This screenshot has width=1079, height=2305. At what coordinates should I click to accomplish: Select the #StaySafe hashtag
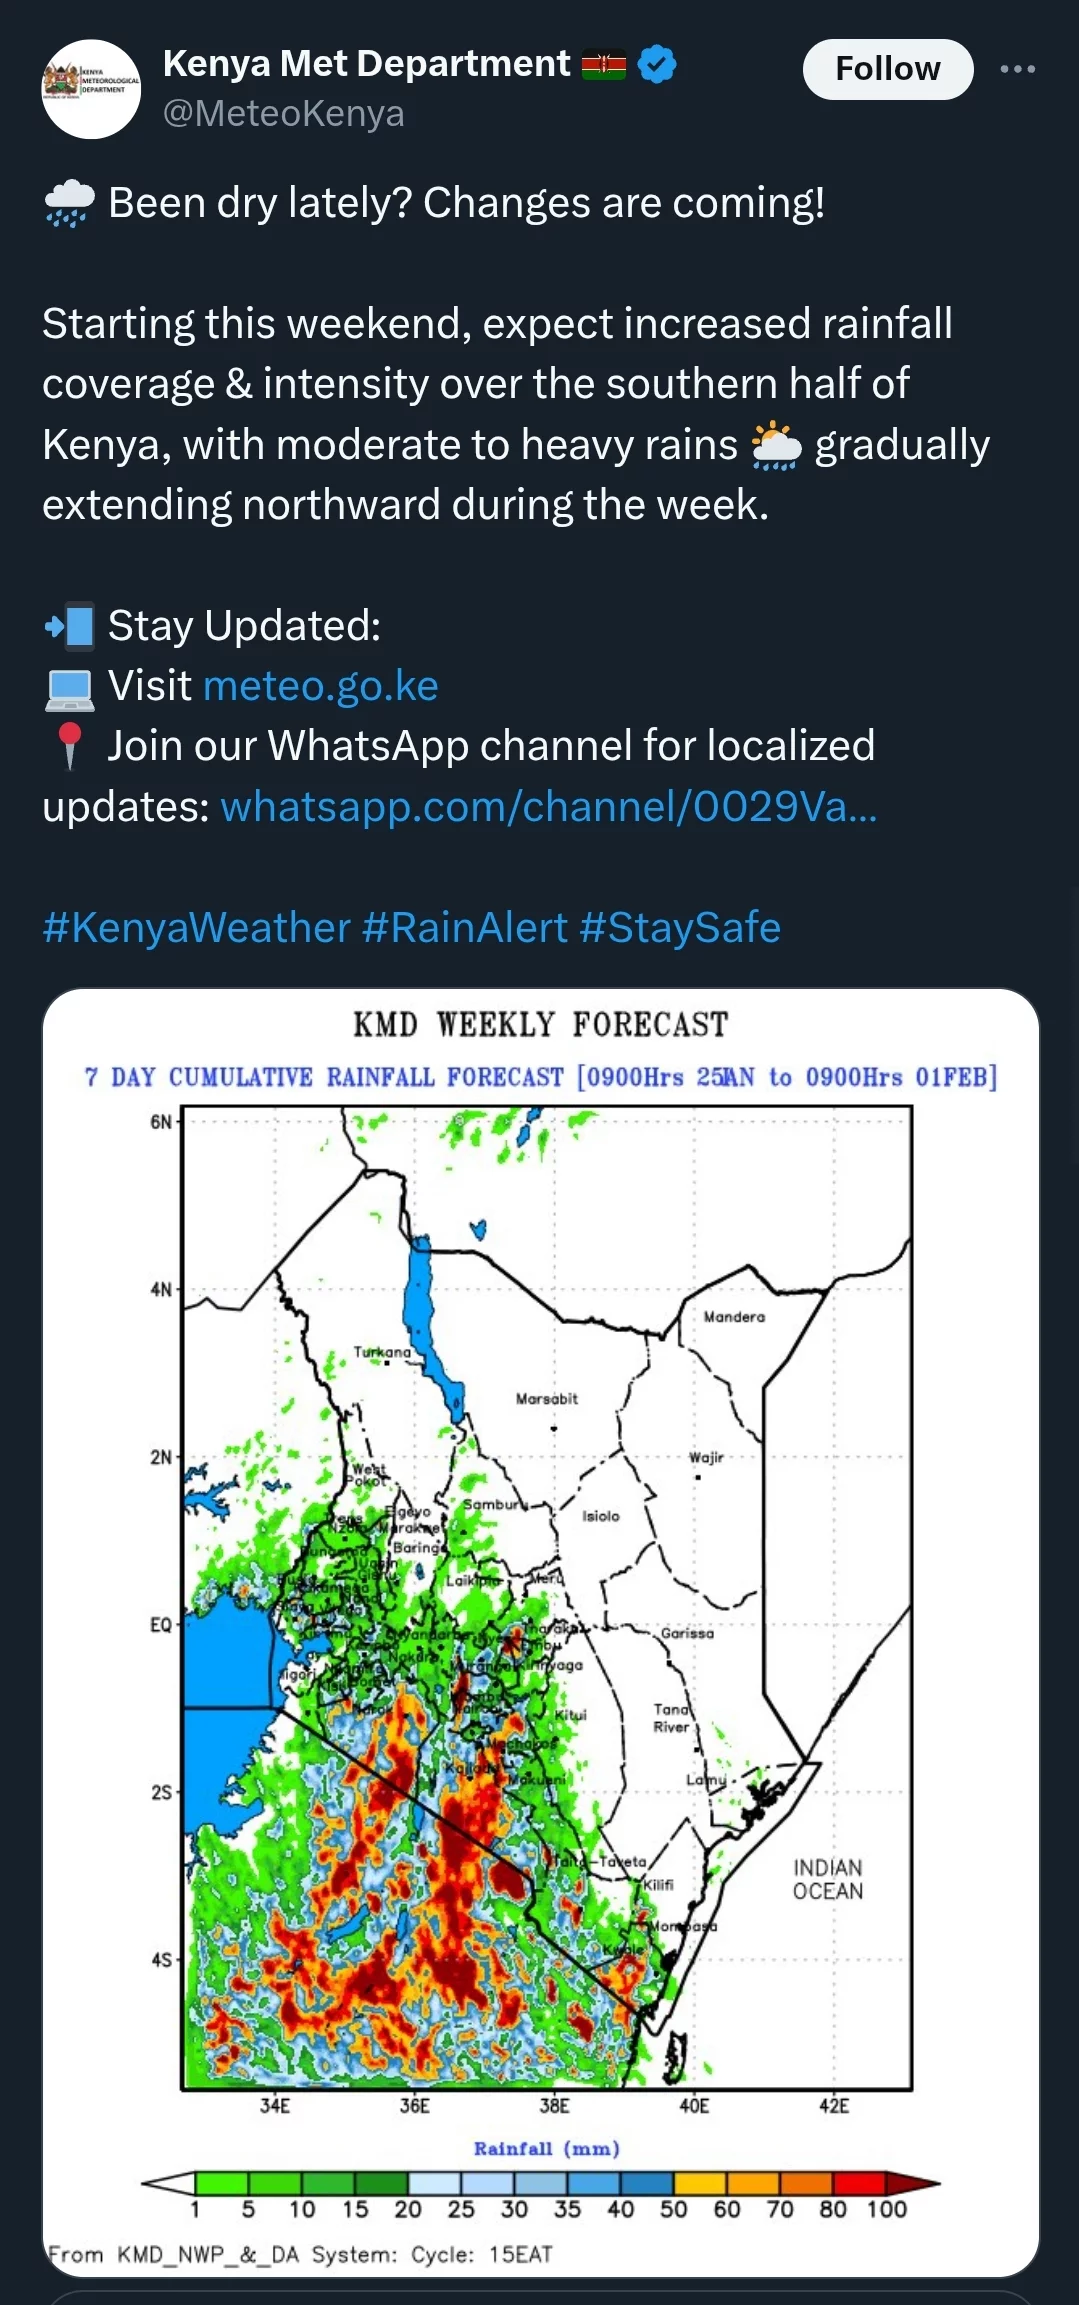point(680,927)
